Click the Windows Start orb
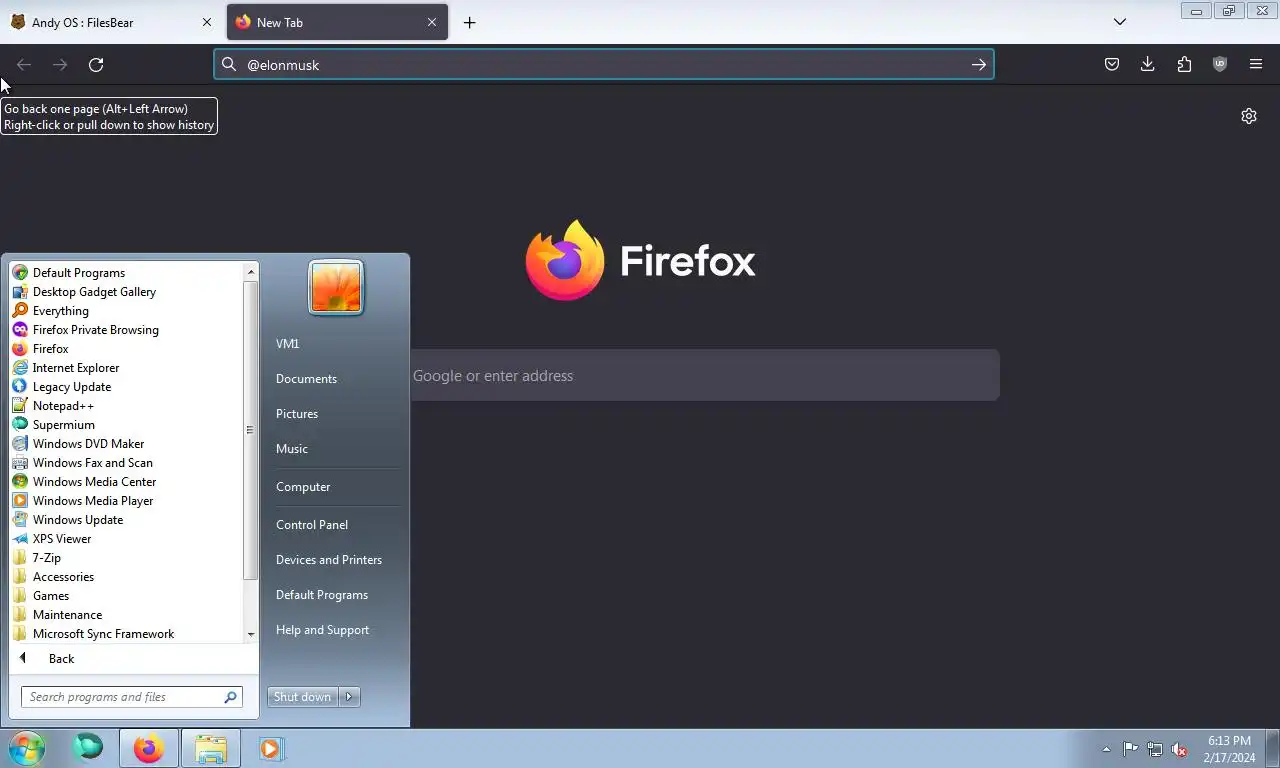The image size is (1280, 768). 27,748
